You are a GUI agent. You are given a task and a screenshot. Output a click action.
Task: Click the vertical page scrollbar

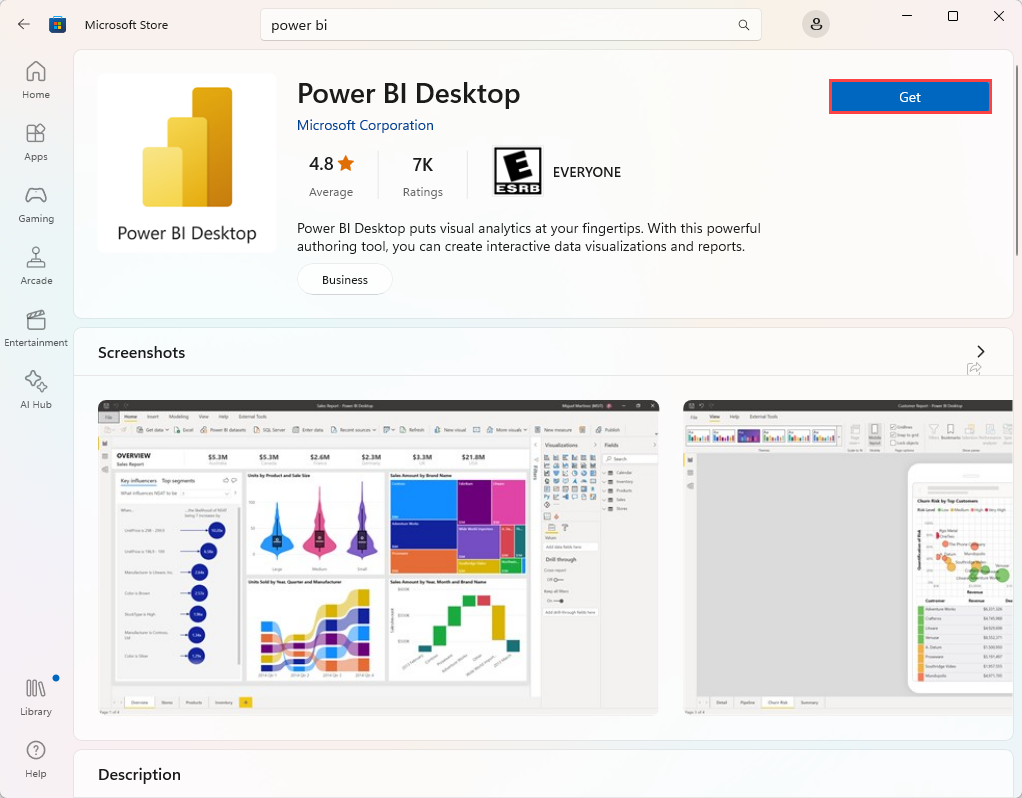tap(1017, 160)
